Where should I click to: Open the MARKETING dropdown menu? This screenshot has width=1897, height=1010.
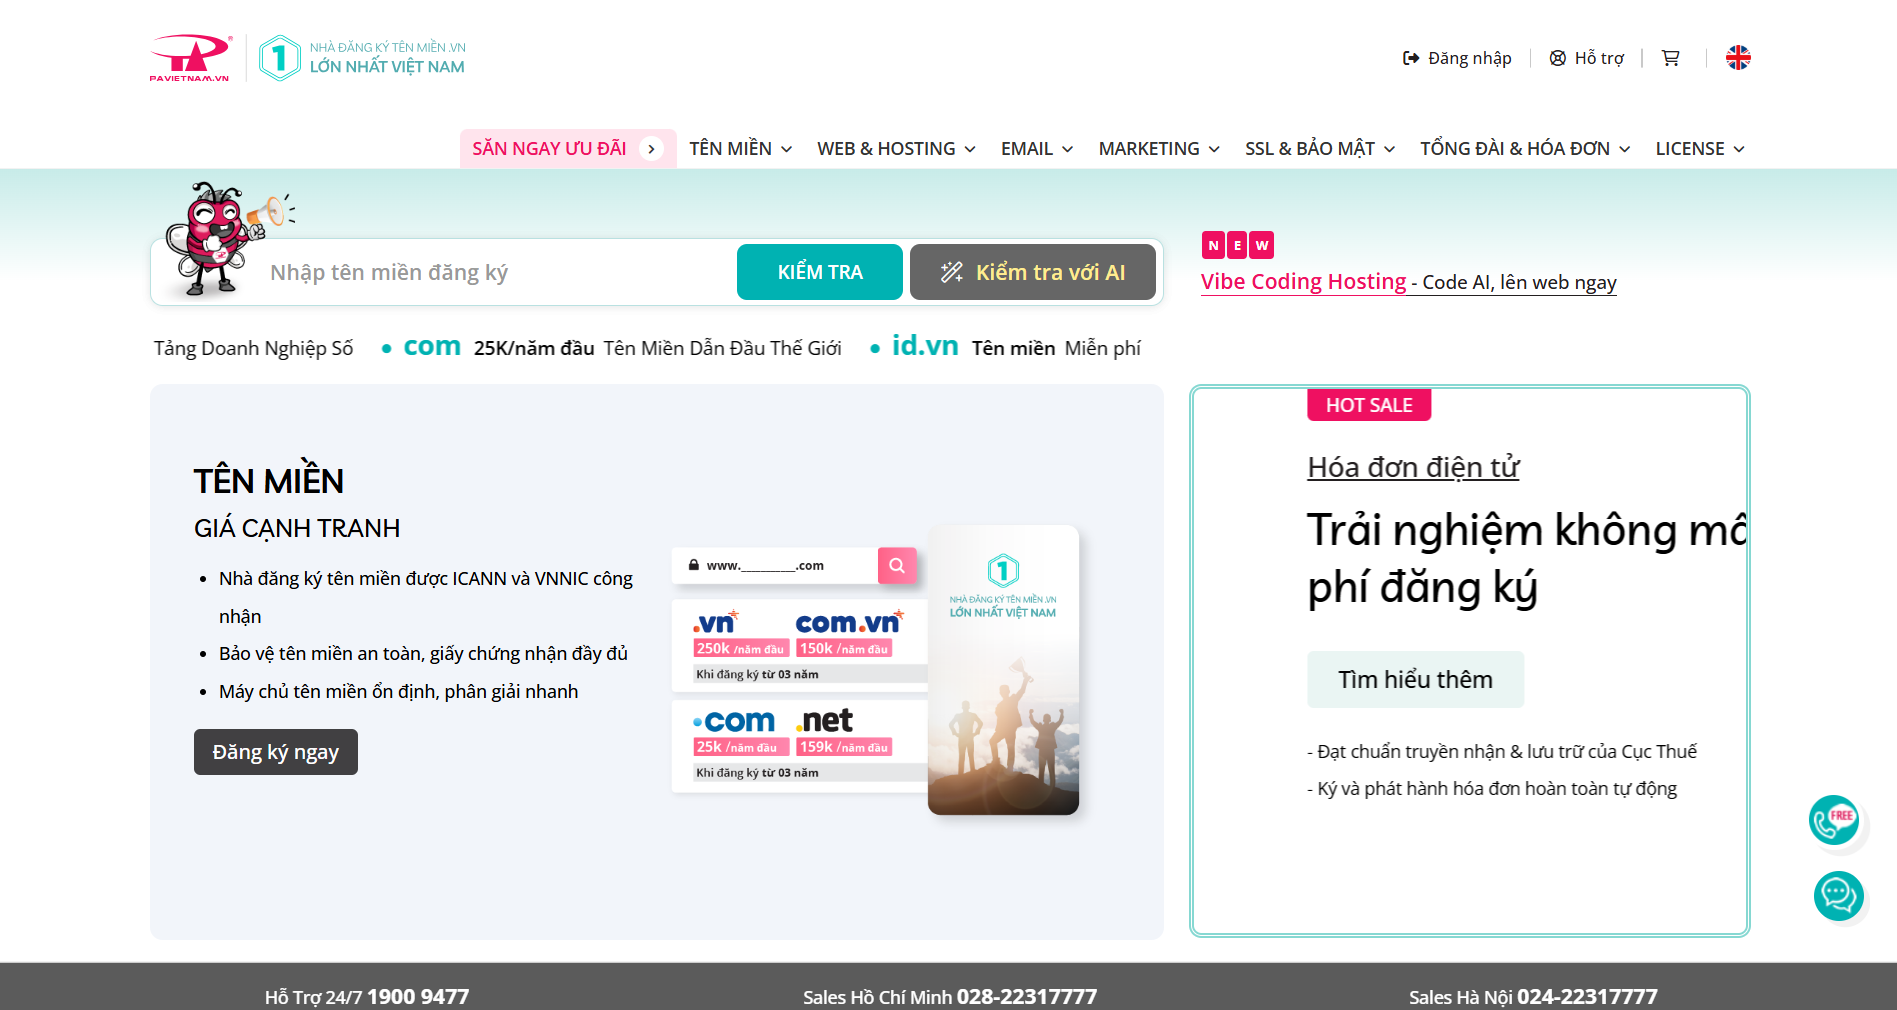click(1159, 149)
